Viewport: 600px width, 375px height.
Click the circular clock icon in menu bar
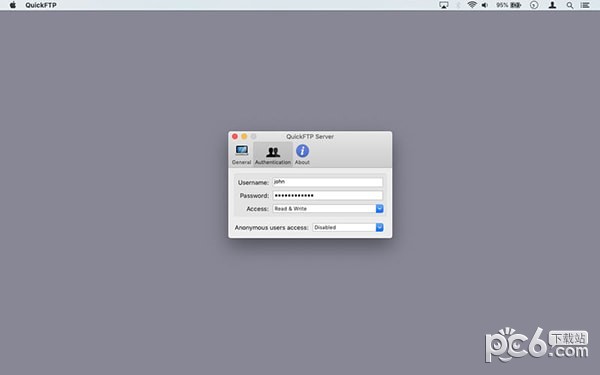coord(534,5)
